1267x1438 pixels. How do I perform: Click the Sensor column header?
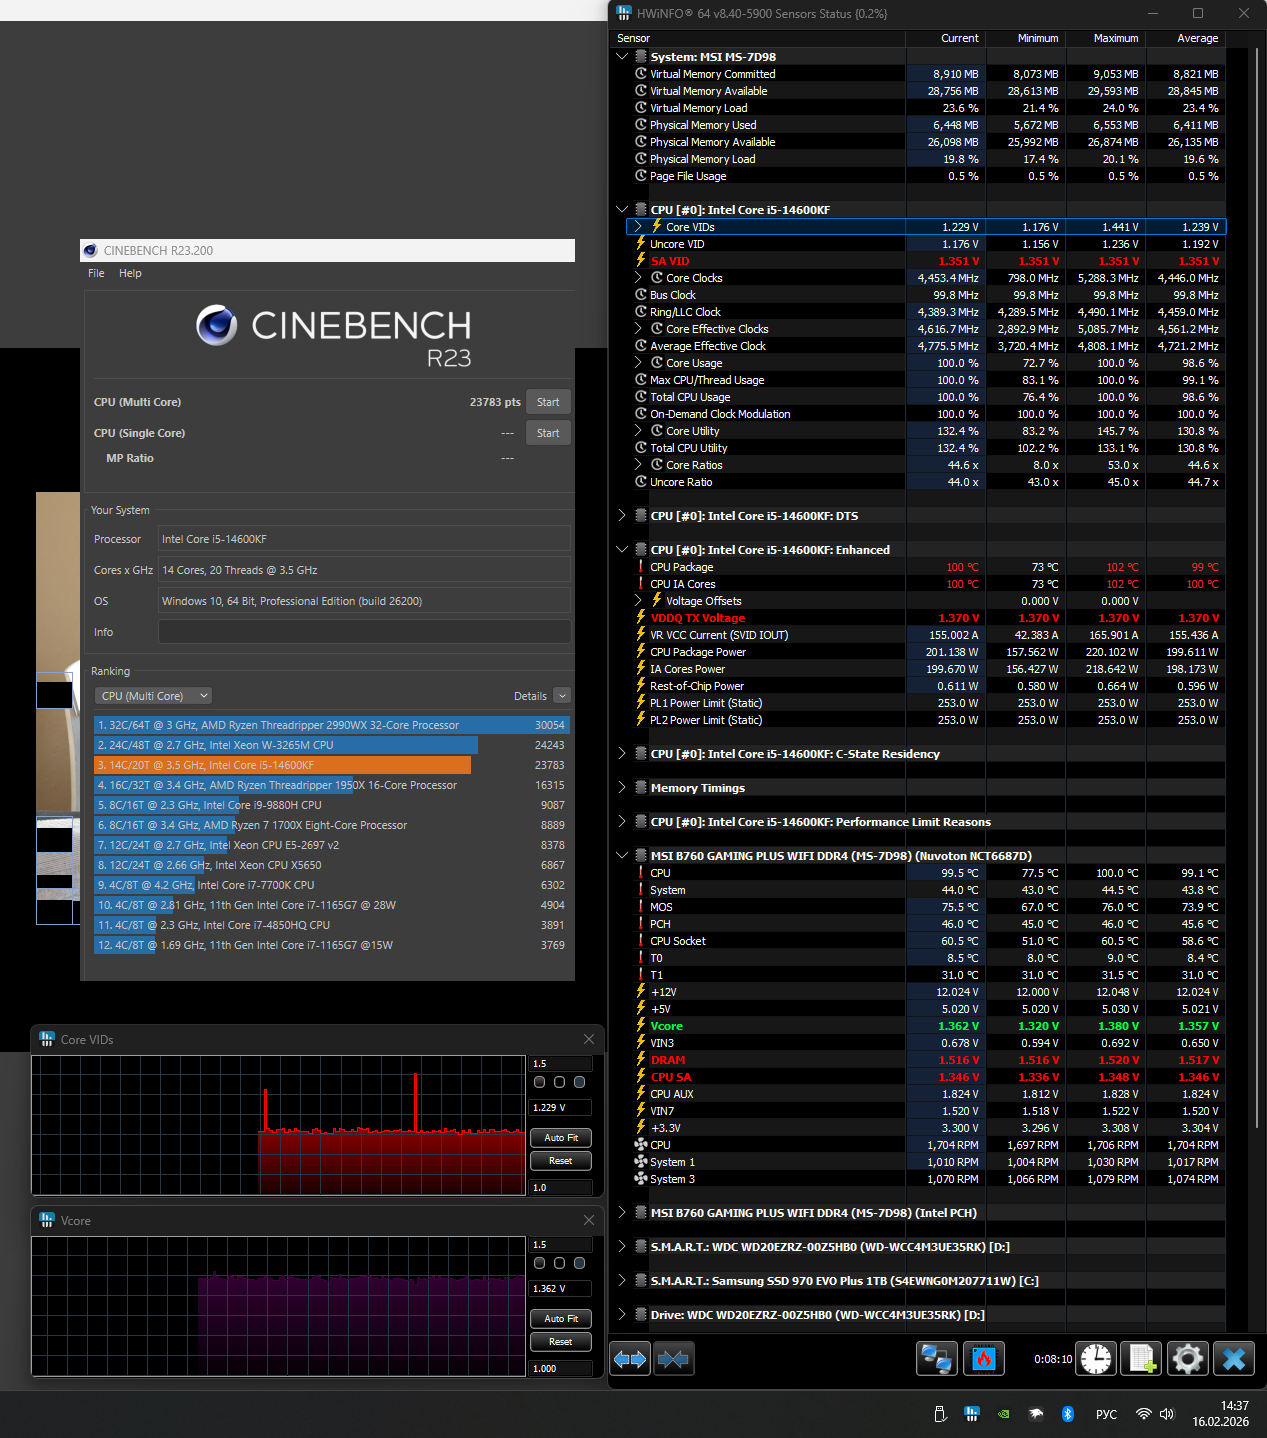(x=757, y=38)
